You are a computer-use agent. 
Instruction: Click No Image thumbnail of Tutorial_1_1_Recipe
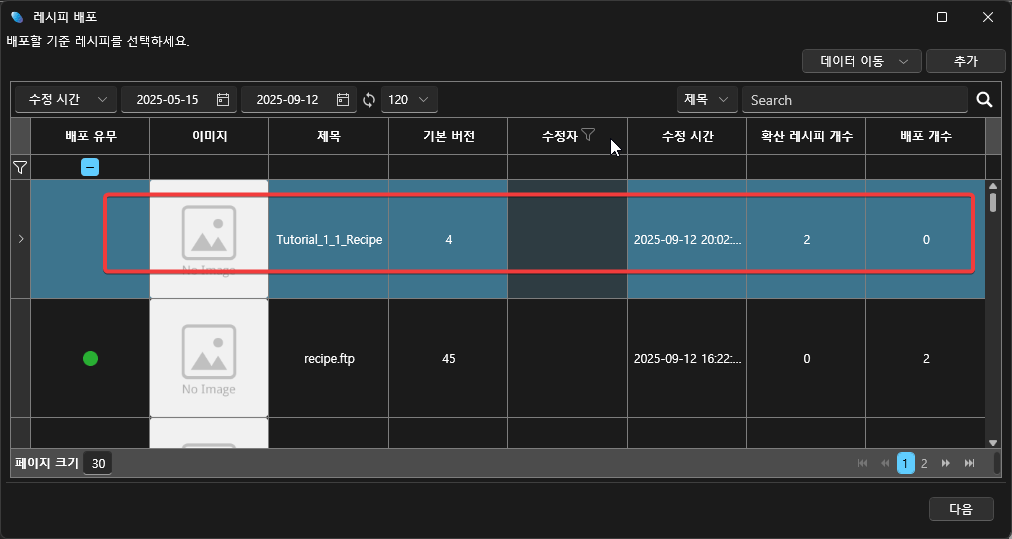pyautogui.click(x=209, y=239)
